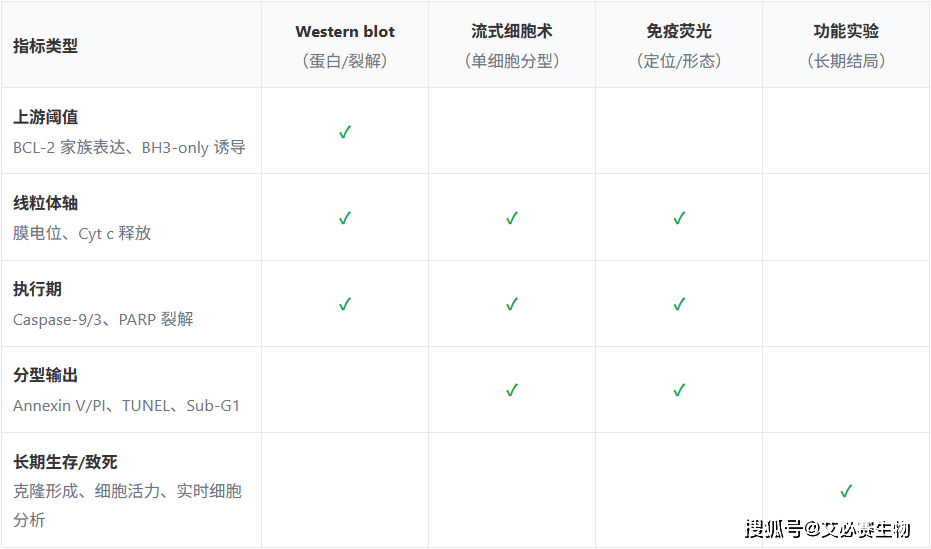Click the 分型输出 row title
931x549 pixels.
coord(45,375)
